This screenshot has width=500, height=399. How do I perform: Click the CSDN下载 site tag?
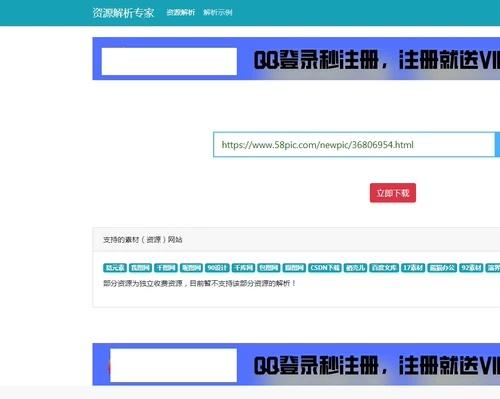point(325,268)
